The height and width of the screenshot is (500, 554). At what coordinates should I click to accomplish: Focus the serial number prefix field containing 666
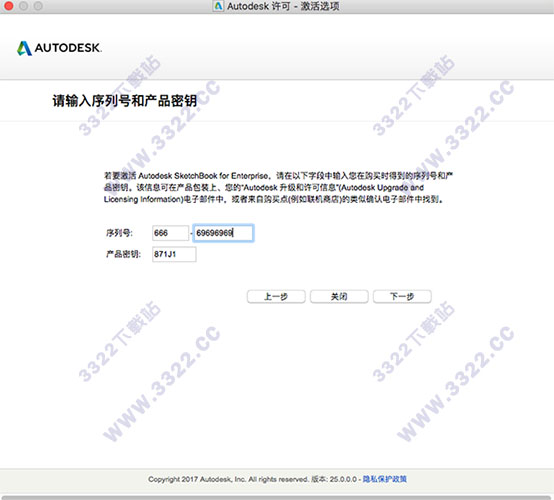click(x=171, y=233)
